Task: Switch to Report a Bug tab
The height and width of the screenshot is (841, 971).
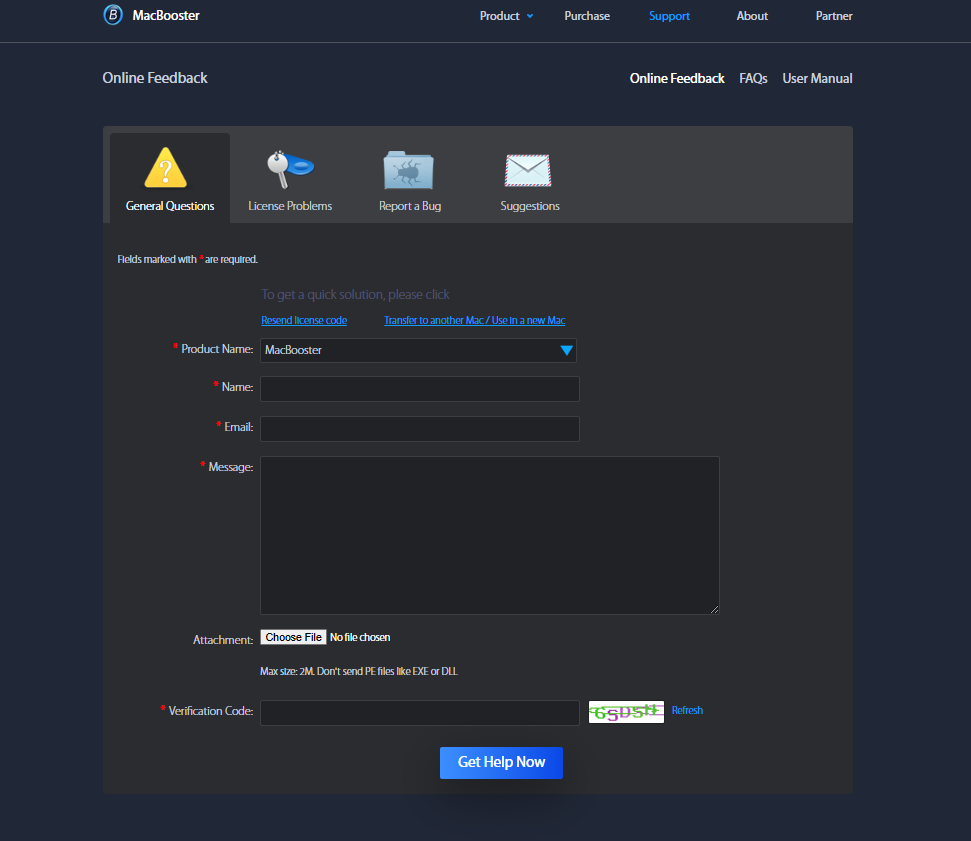Action: [410, 178]
